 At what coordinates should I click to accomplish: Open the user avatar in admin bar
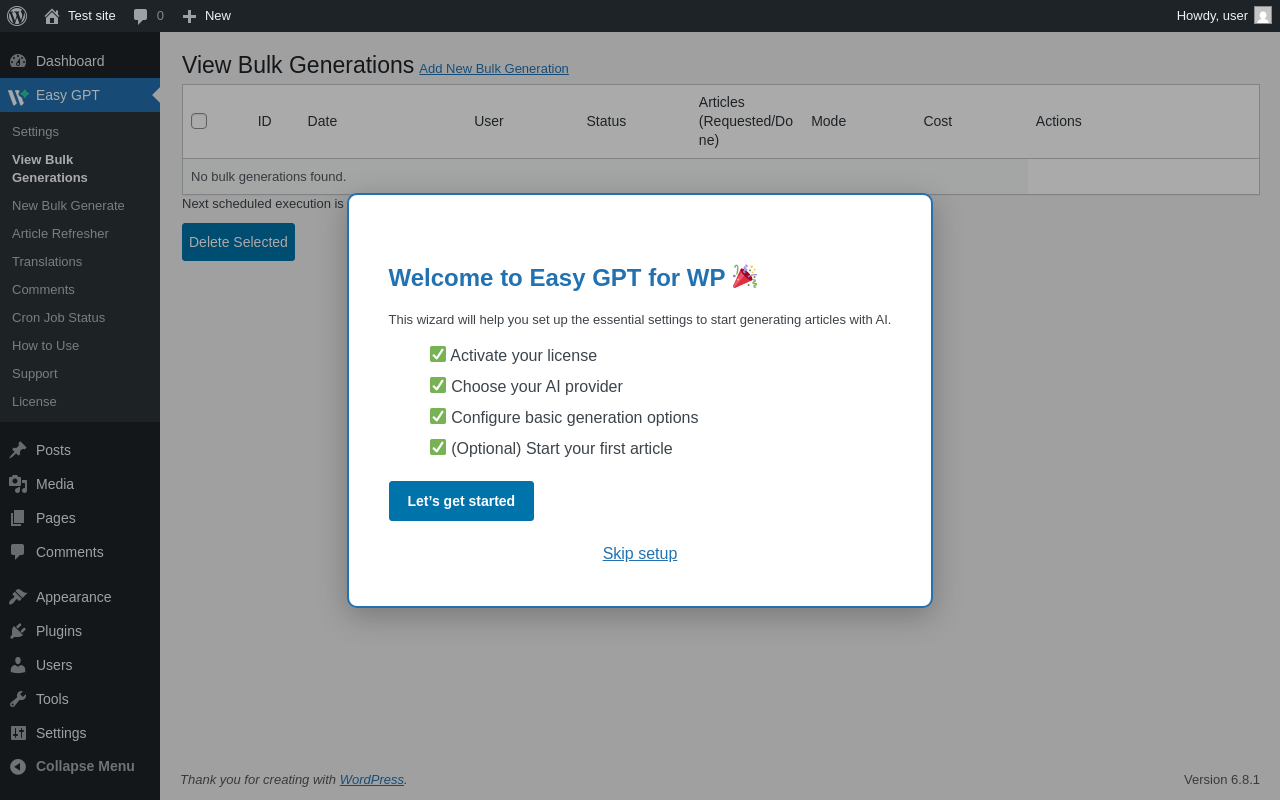(1263, 15)
